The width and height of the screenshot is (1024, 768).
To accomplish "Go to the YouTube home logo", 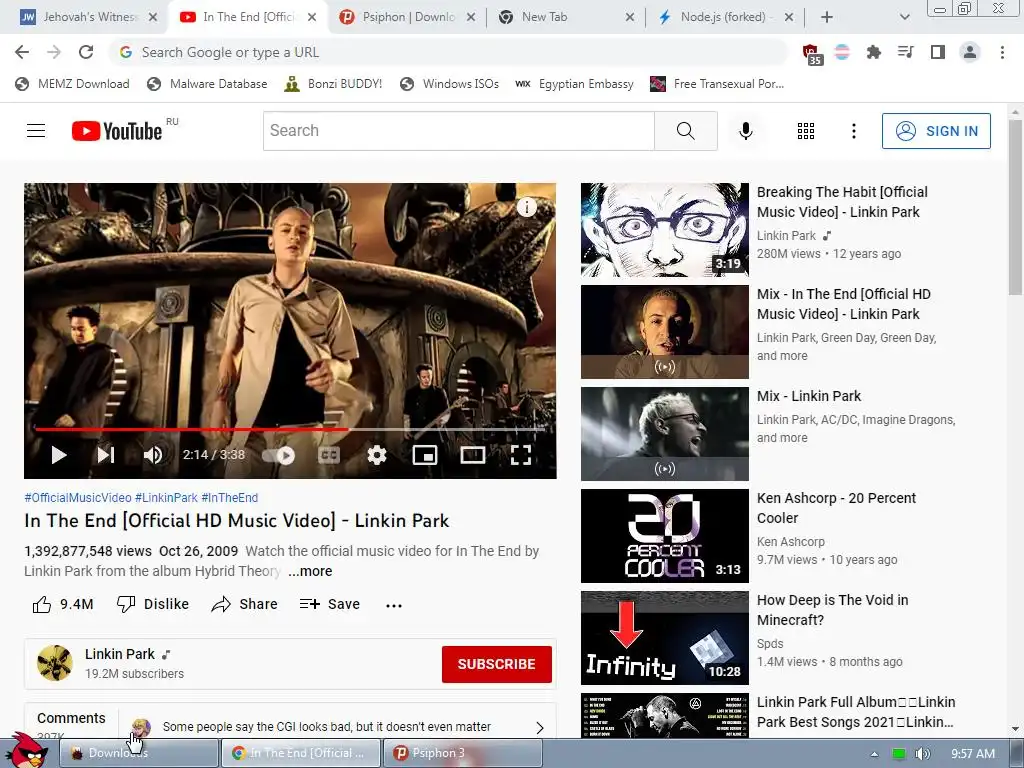I will tap(117, 131).
